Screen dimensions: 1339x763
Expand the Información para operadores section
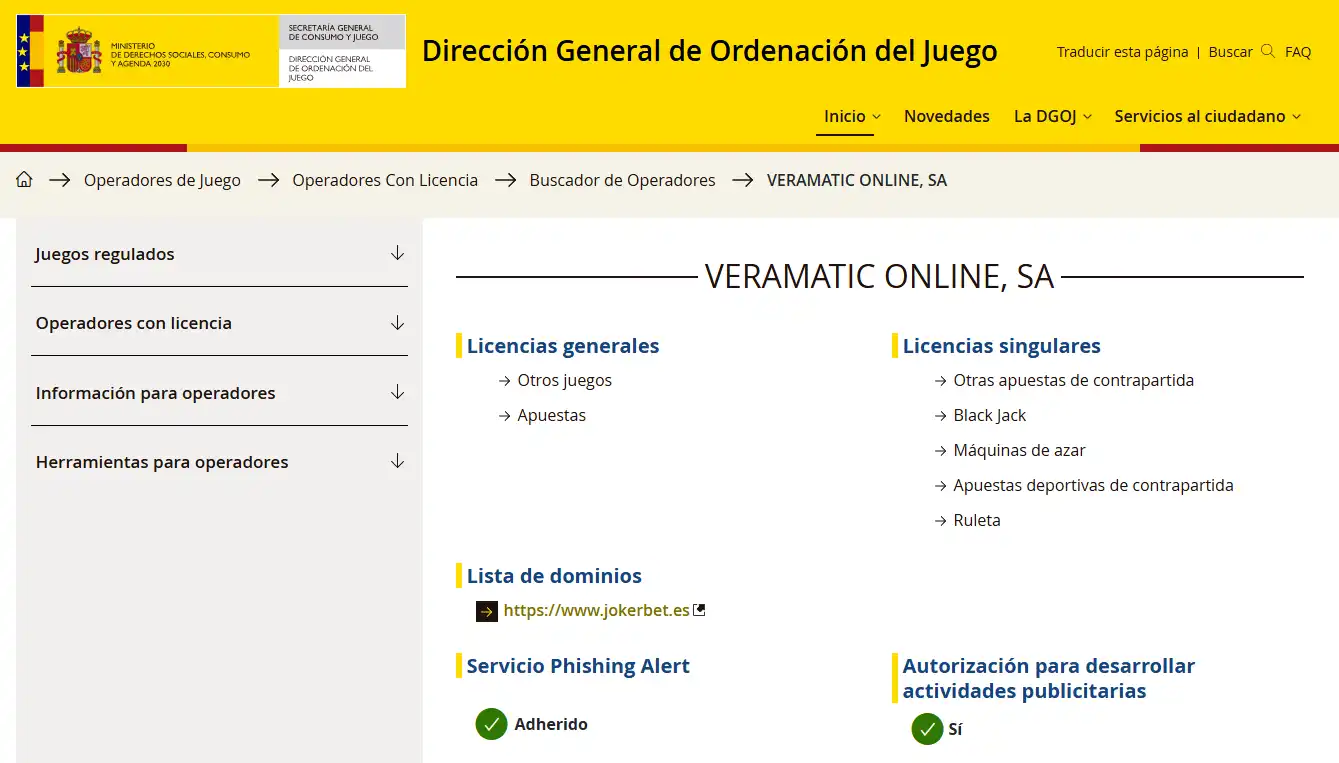[x=219, y=392]
